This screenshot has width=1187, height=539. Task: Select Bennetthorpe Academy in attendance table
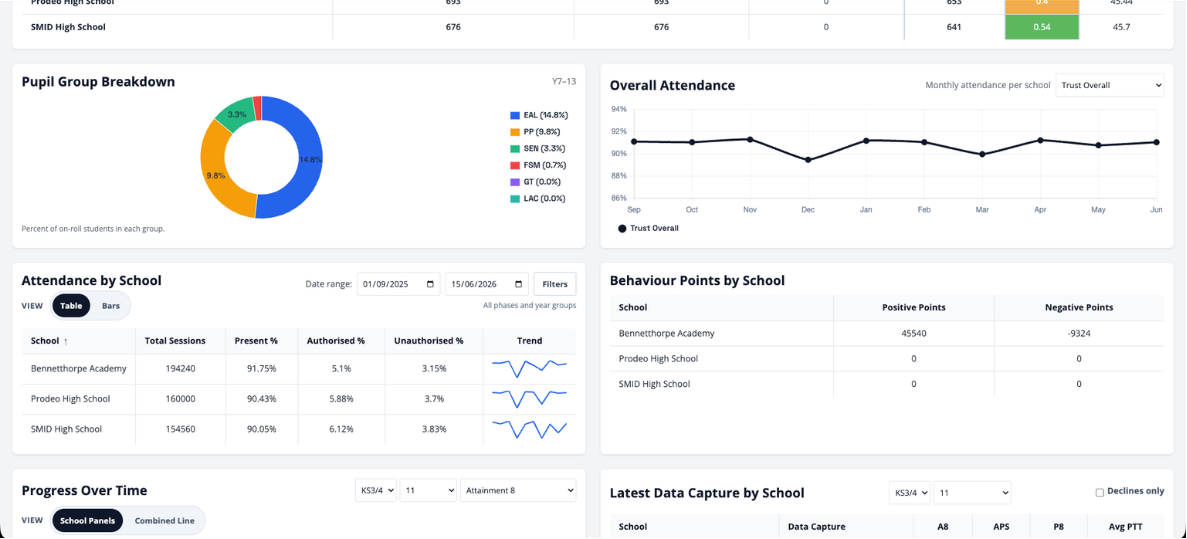pyautogui.click(x=79, y=369)
